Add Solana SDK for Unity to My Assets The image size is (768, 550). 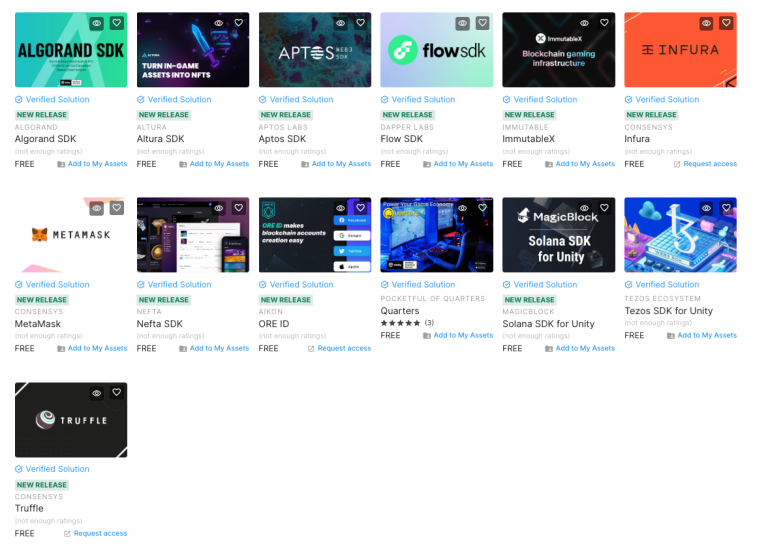pos(580,349)
